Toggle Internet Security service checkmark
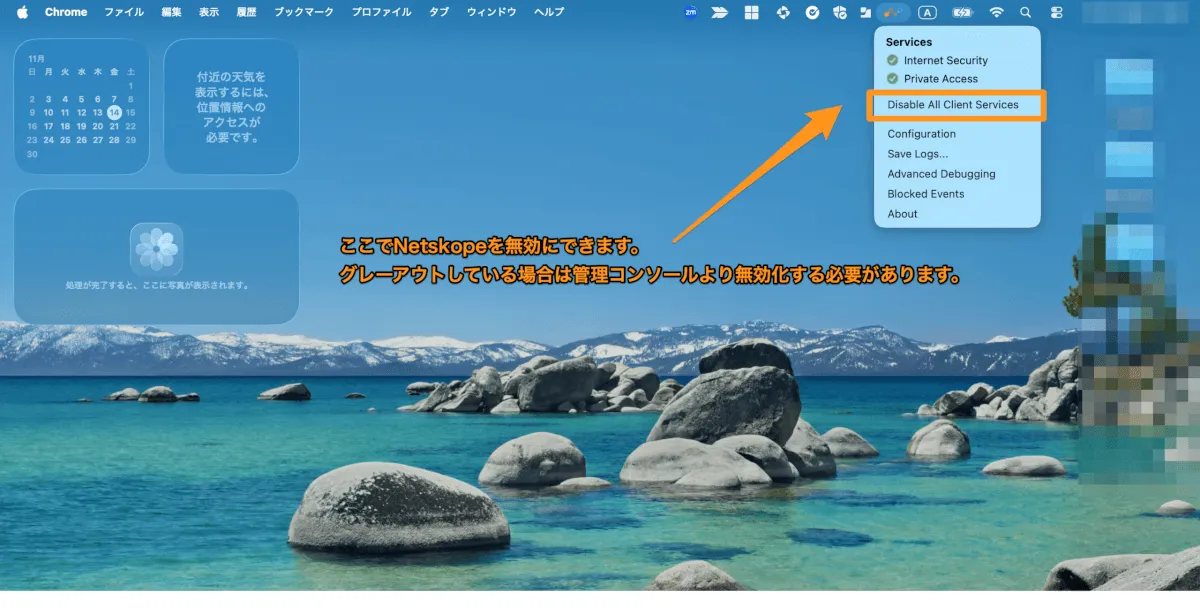Viewport: 1200px width, 608px height. [x=892, y=61]
